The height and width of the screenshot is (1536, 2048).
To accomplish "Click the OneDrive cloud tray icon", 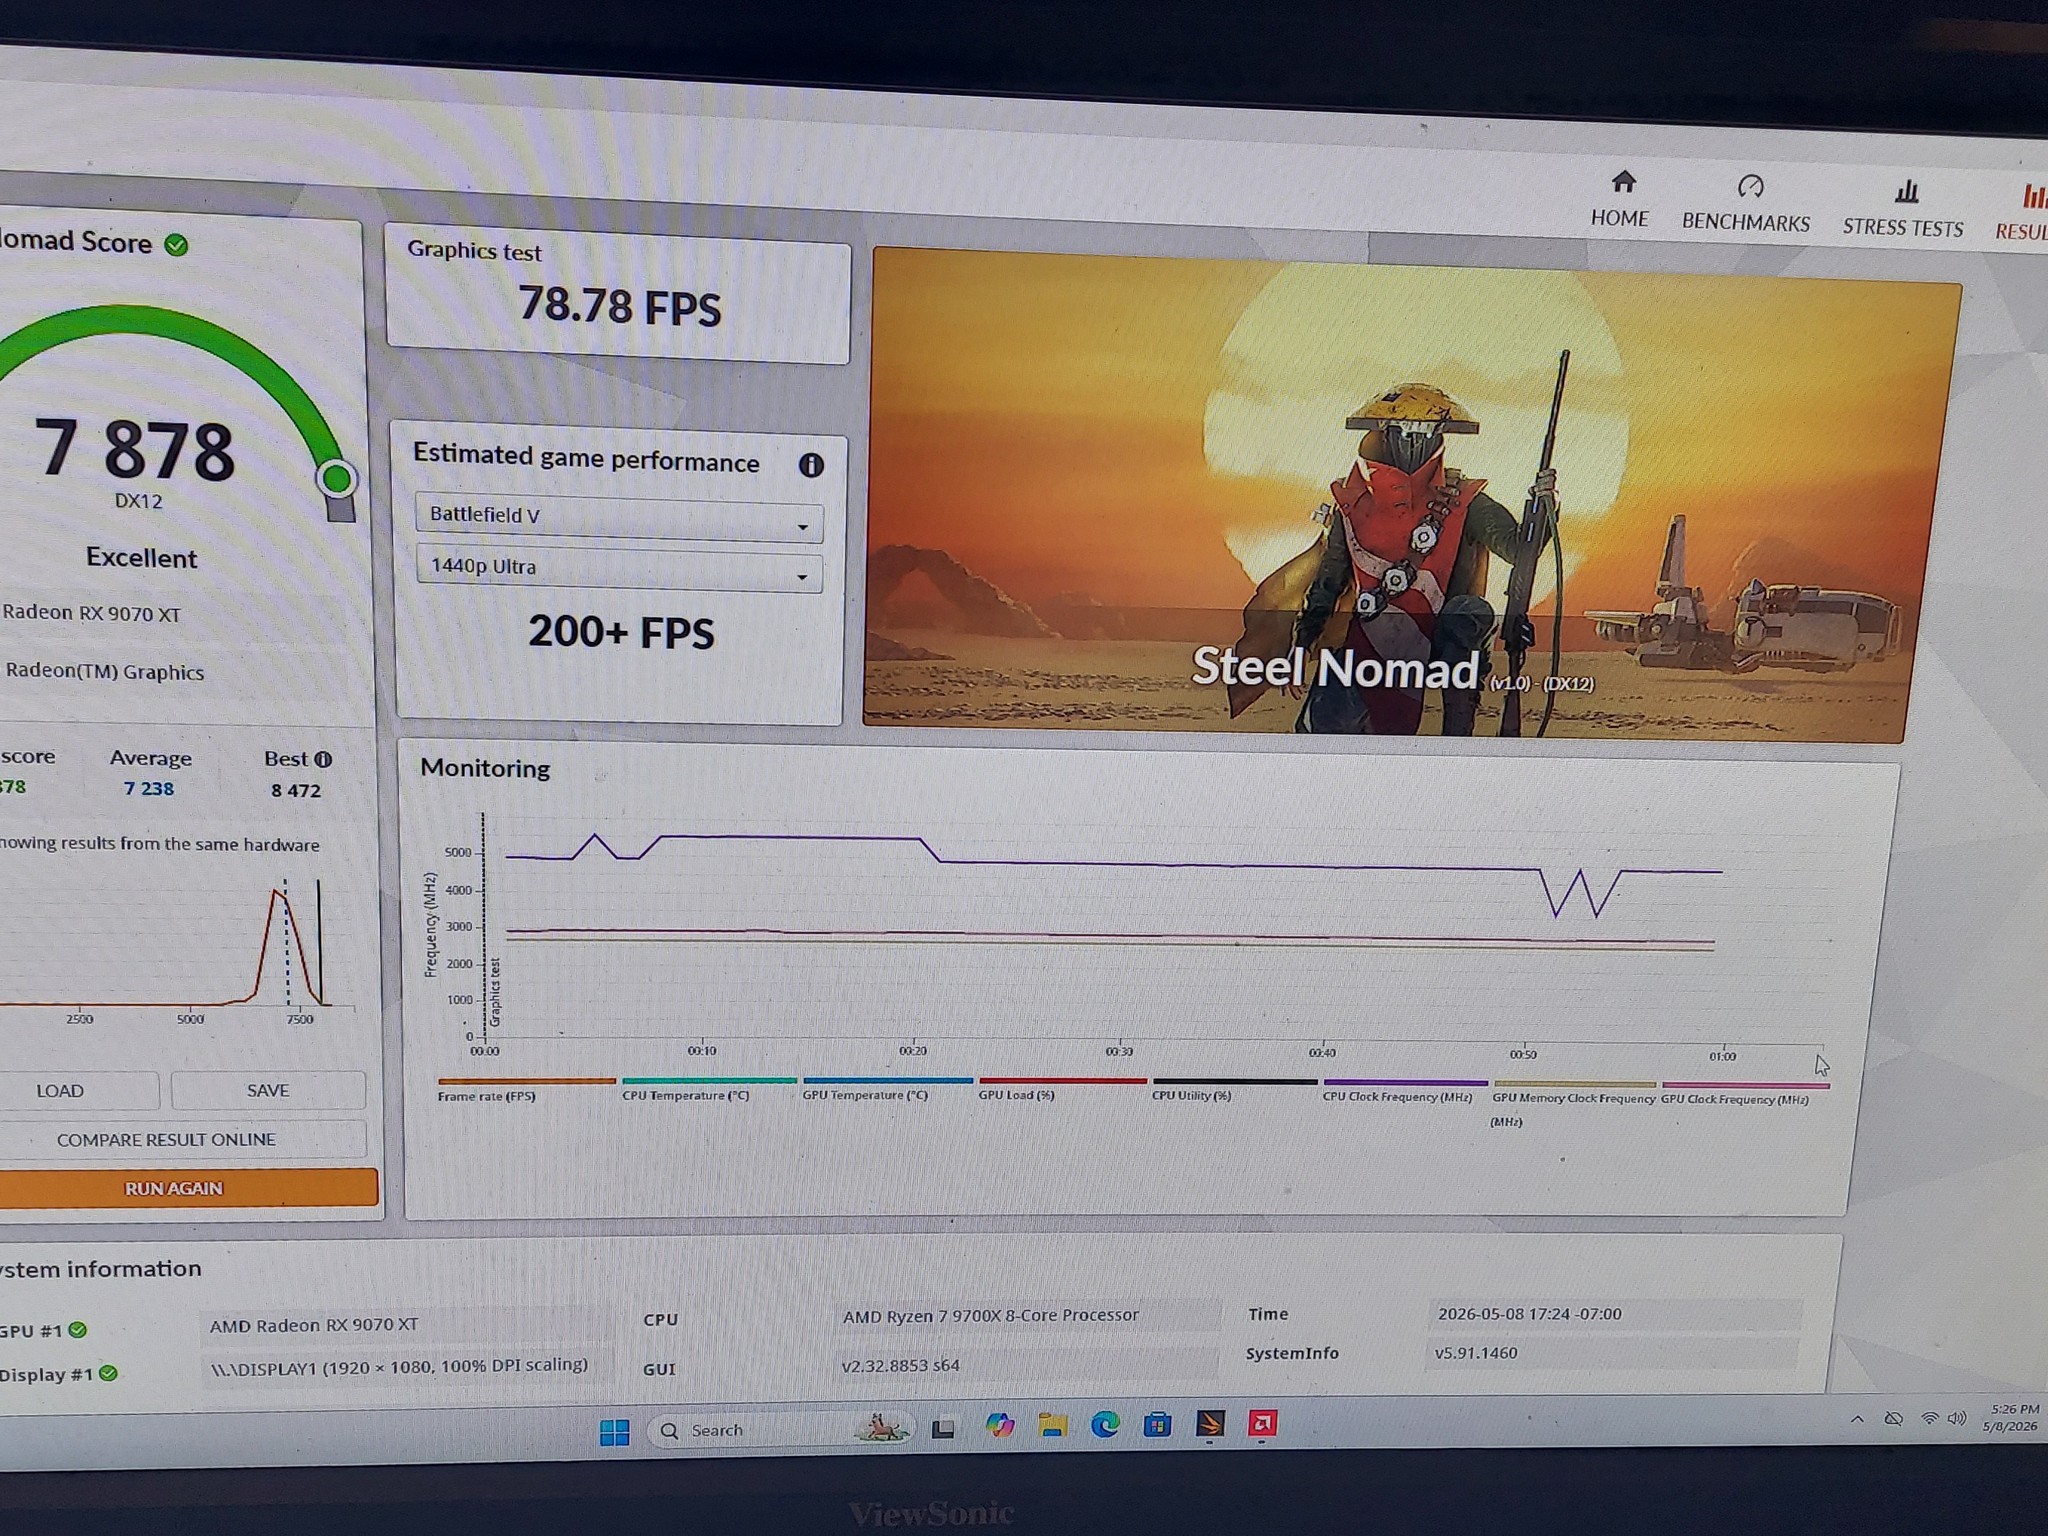I will pyautogui.click(x=1894, y=1419).
